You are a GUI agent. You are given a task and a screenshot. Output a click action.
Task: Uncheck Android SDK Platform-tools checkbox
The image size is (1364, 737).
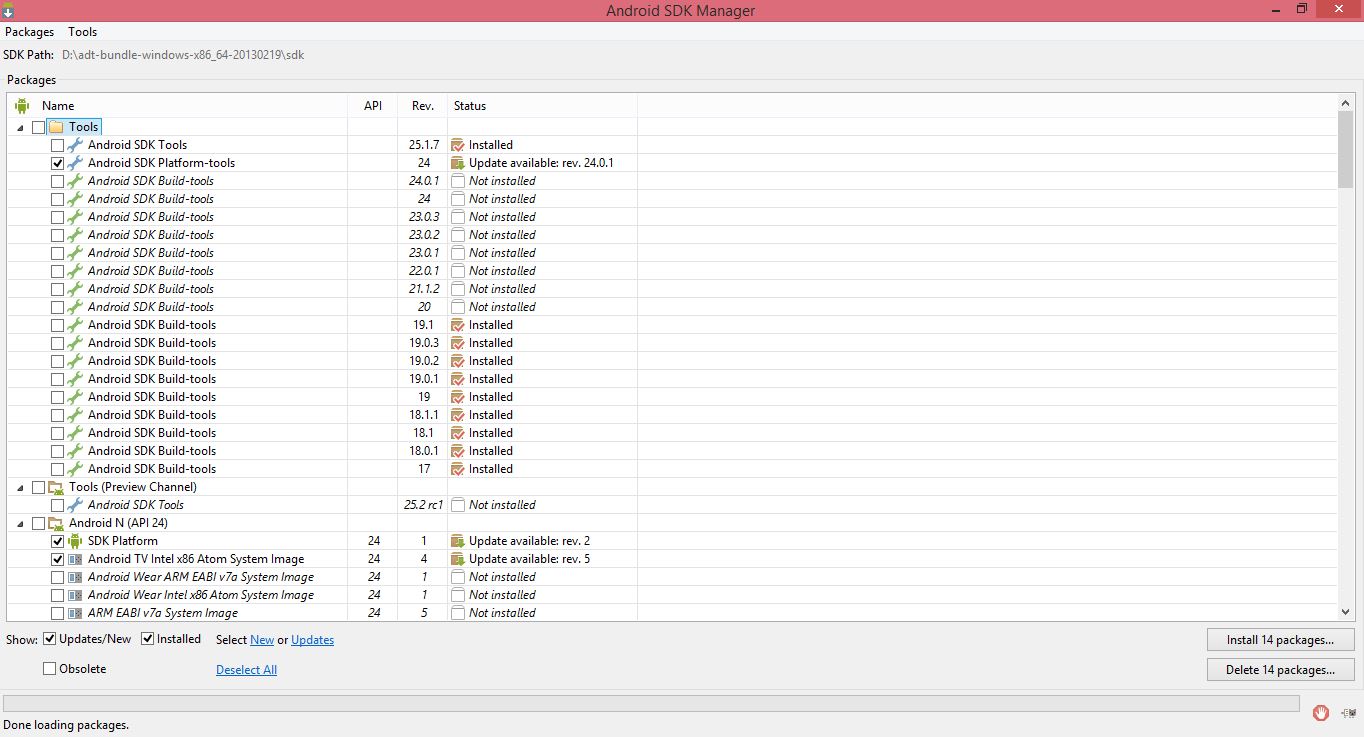coord(57,163)
